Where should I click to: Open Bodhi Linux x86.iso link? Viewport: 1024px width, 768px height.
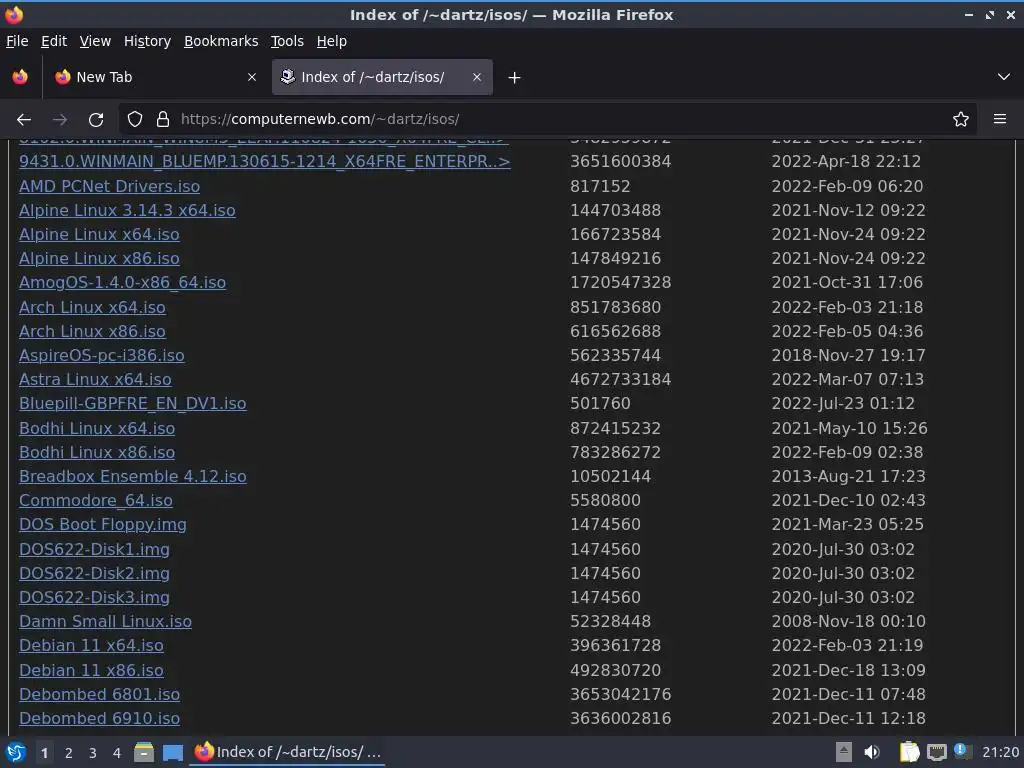pos(97,453)
